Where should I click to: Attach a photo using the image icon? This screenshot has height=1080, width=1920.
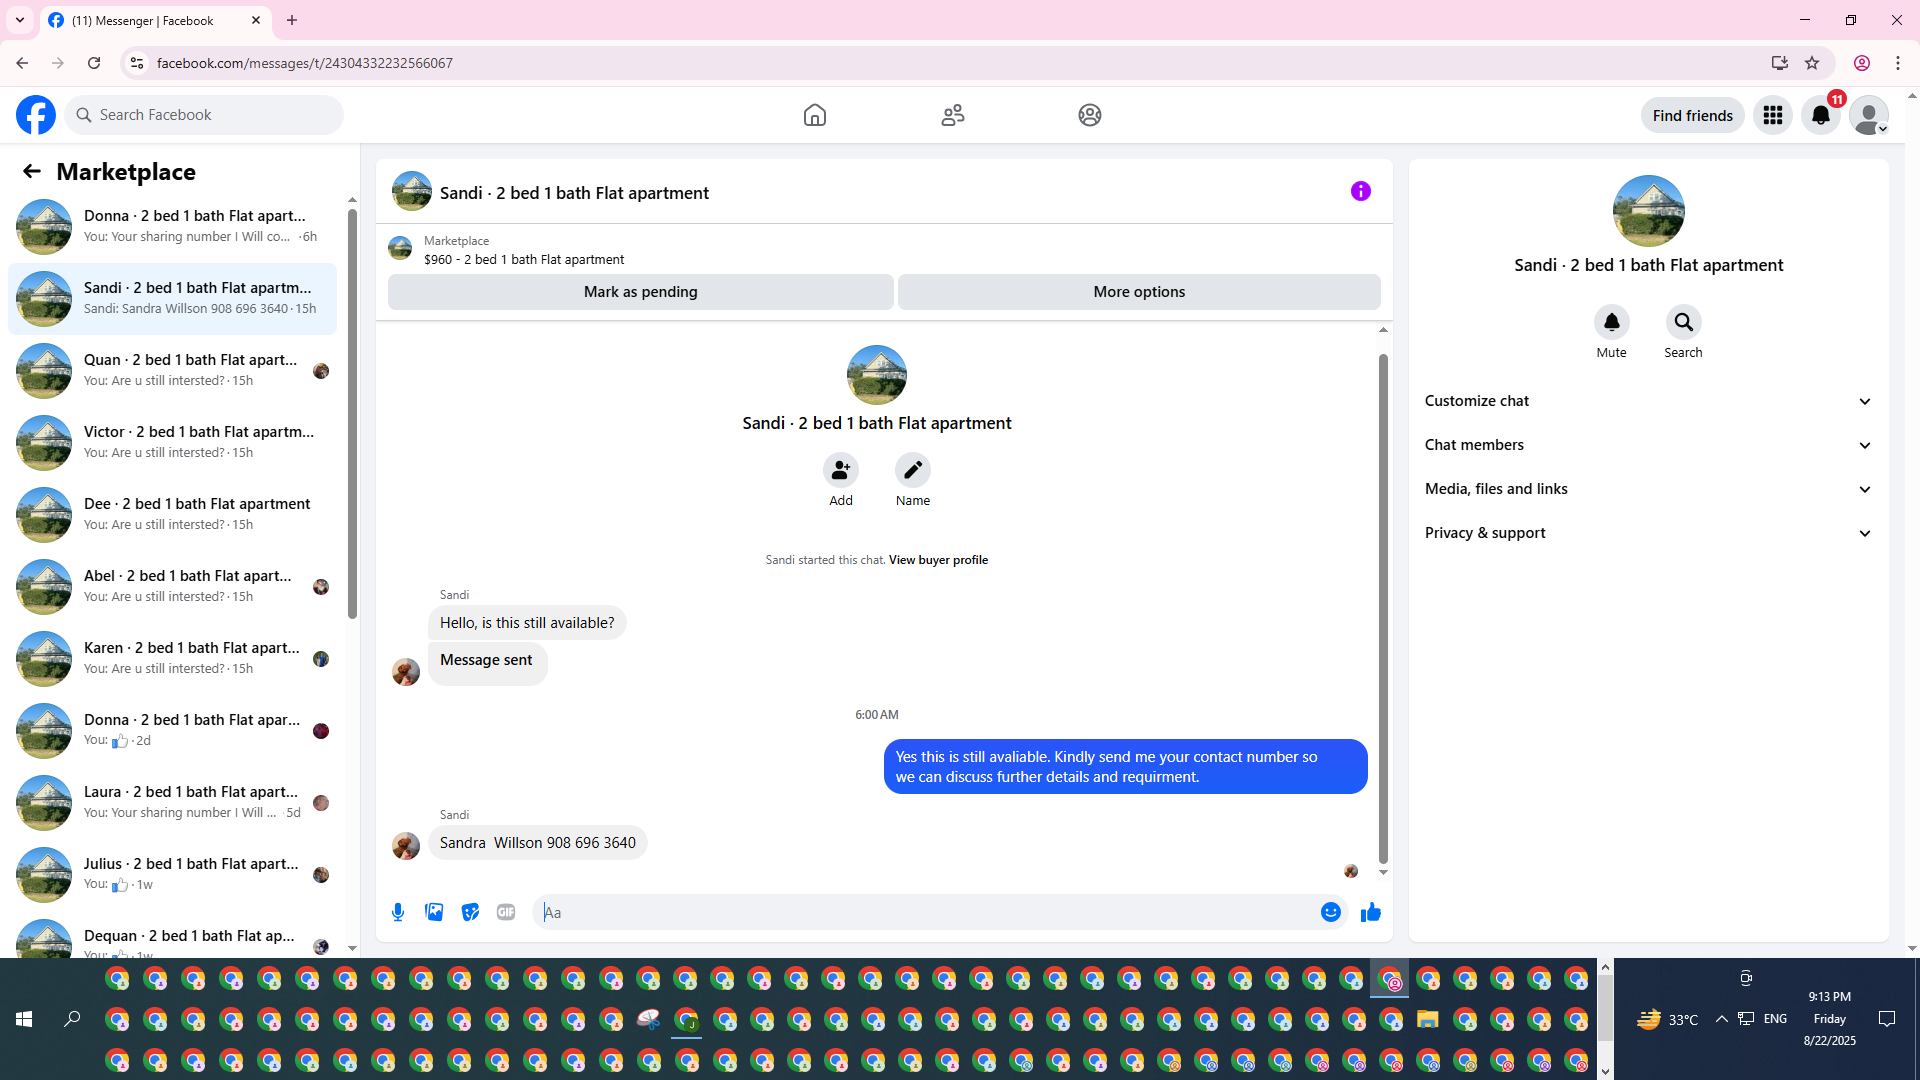pos(434,912)
